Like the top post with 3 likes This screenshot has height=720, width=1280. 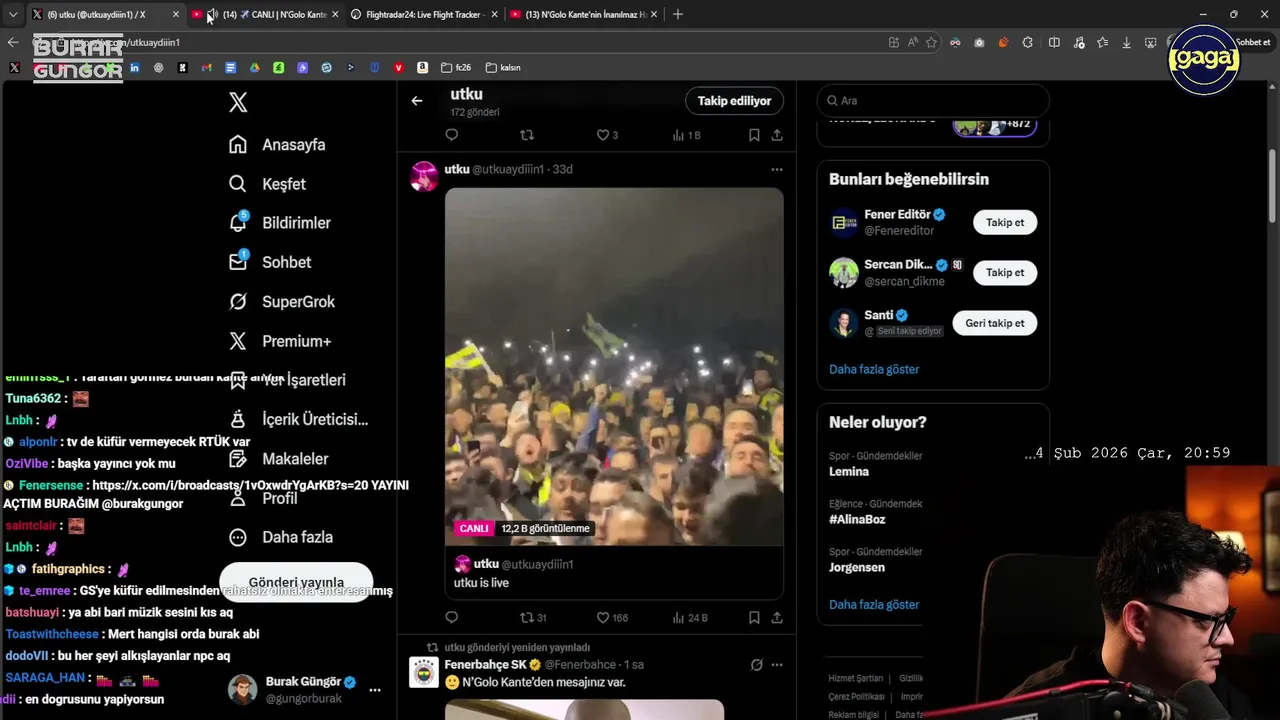(x=607, y=135)
